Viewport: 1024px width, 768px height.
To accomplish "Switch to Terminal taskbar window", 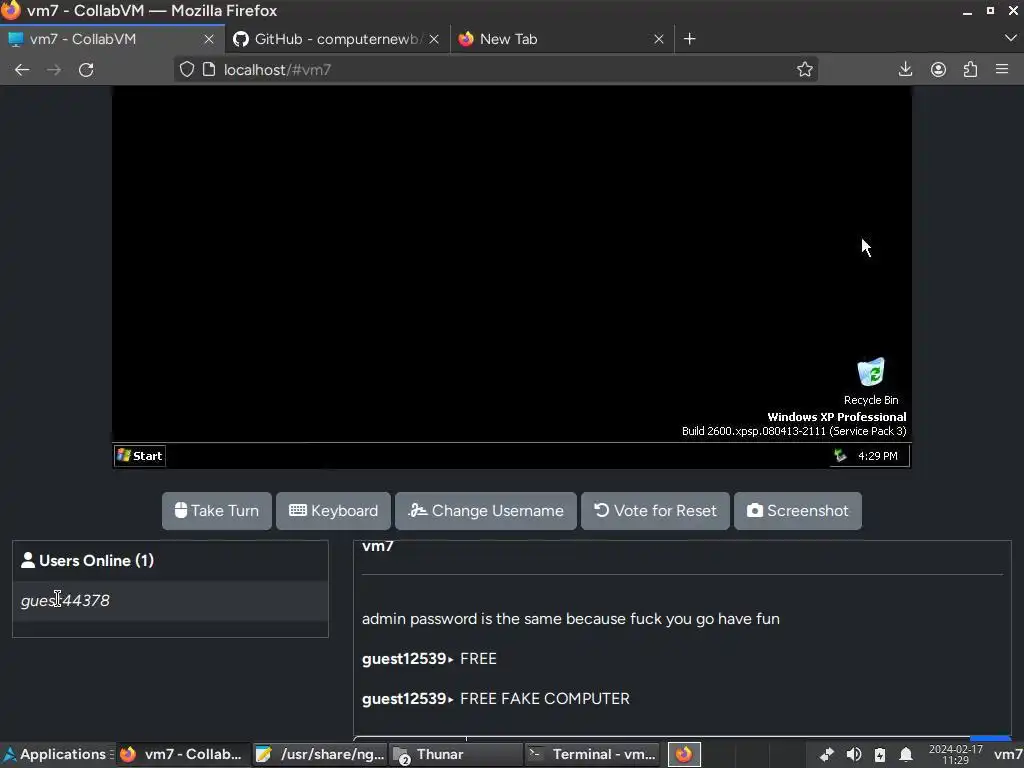I will click(592, 754).
